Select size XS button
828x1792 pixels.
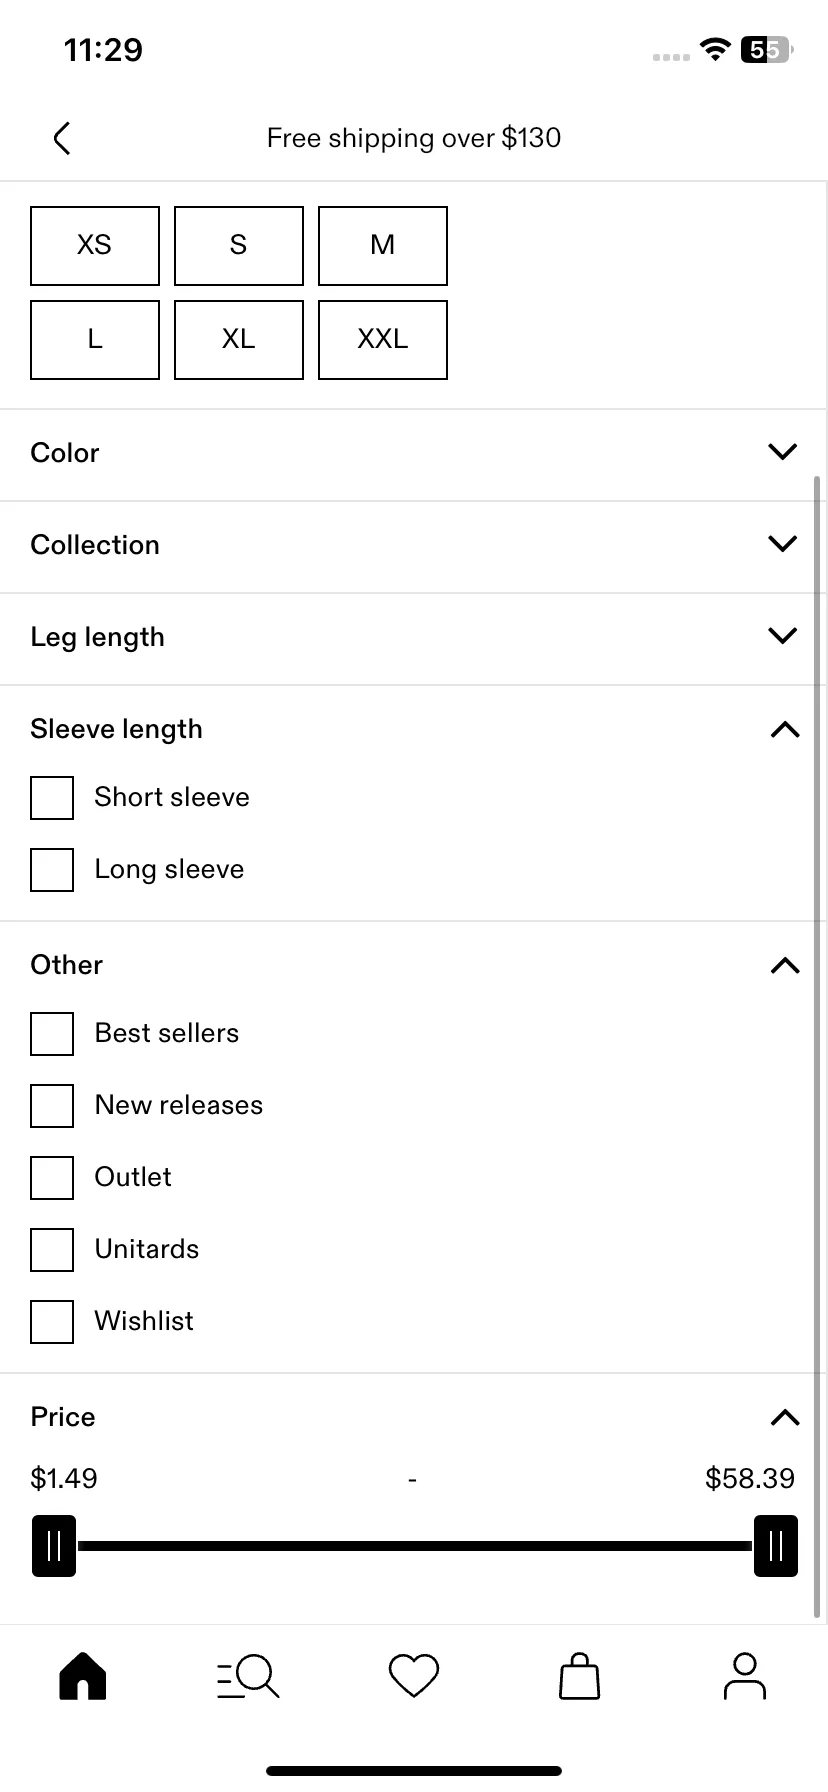click(x=95, y=246)
